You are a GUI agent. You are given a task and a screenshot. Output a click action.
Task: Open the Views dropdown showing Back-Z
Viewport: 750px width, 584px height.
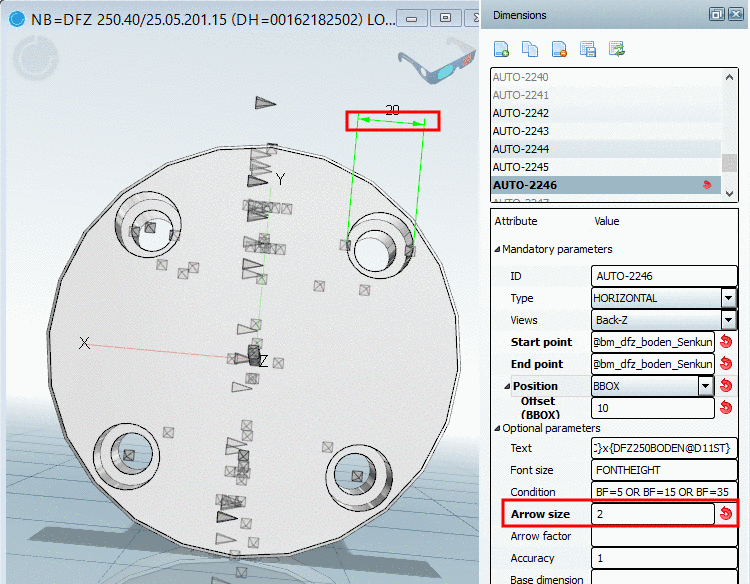[728, 320]
